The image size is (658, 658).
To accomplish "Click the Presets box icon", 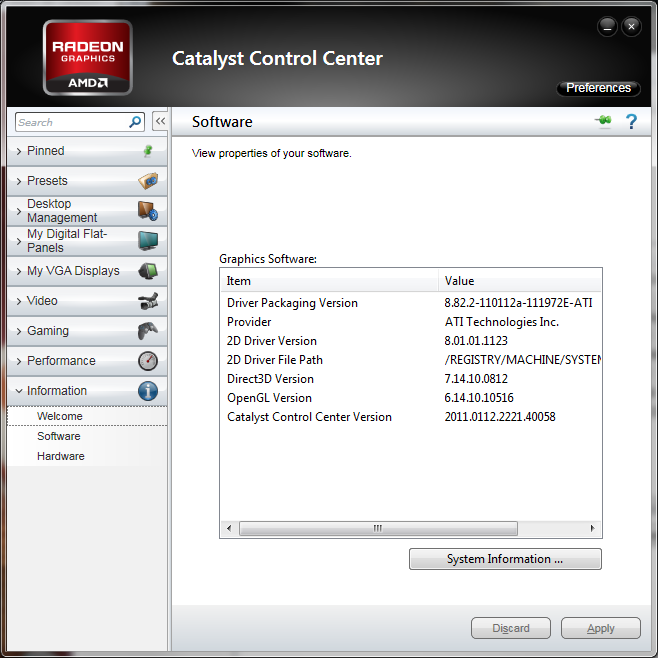I will 148,181.
